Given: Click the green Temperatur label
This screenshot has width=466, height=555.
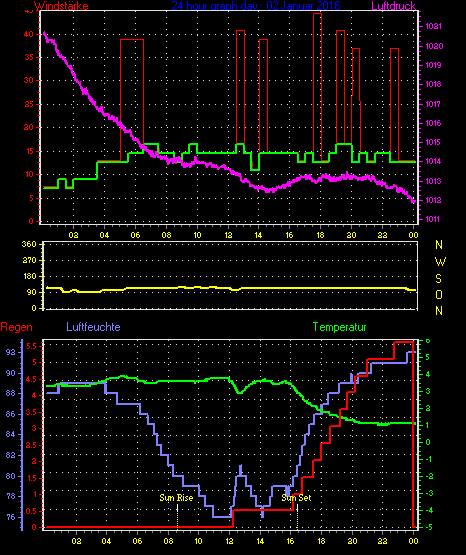Looking at the screenshot, I should pos(339,327).
